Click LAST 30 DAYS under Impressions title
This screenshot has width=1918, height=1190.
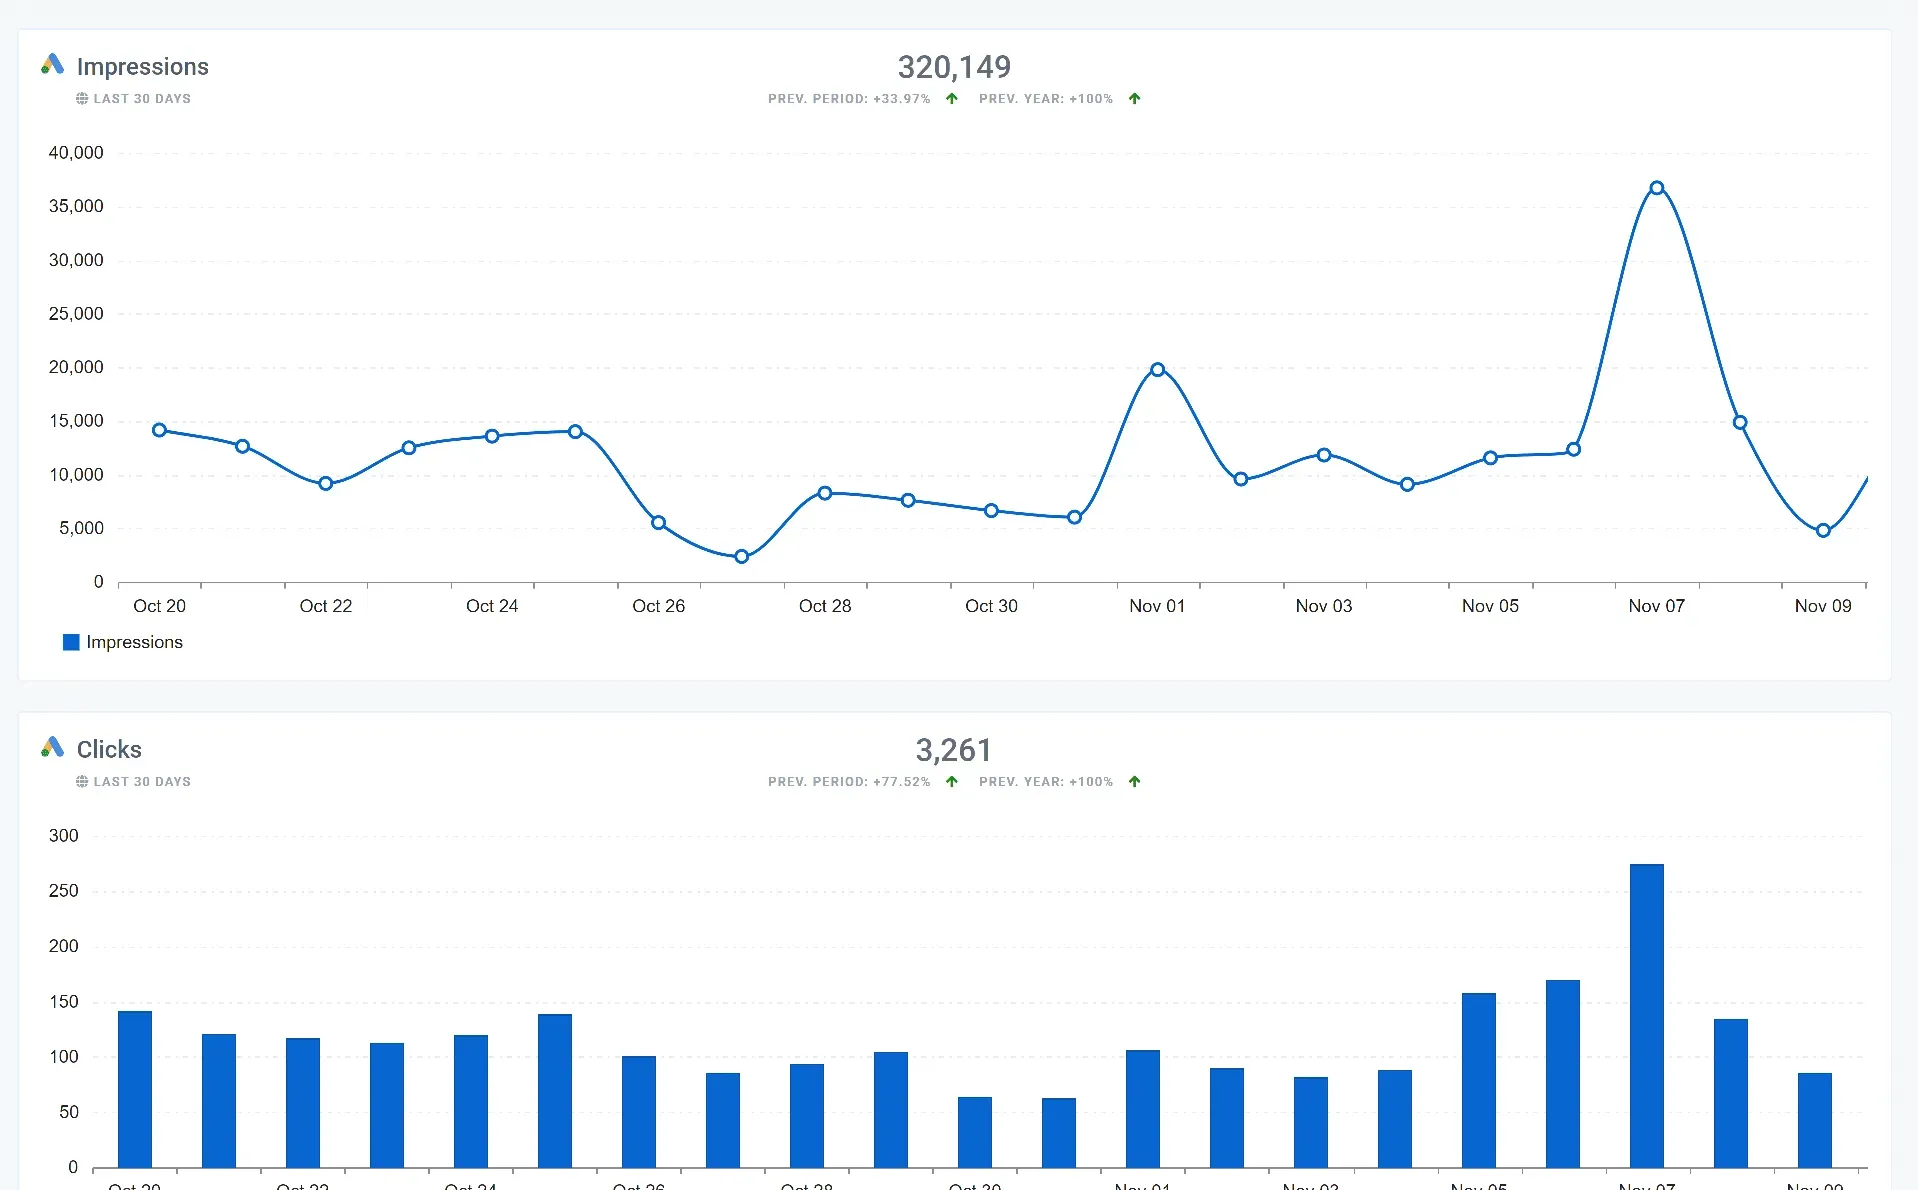point(142,99)
